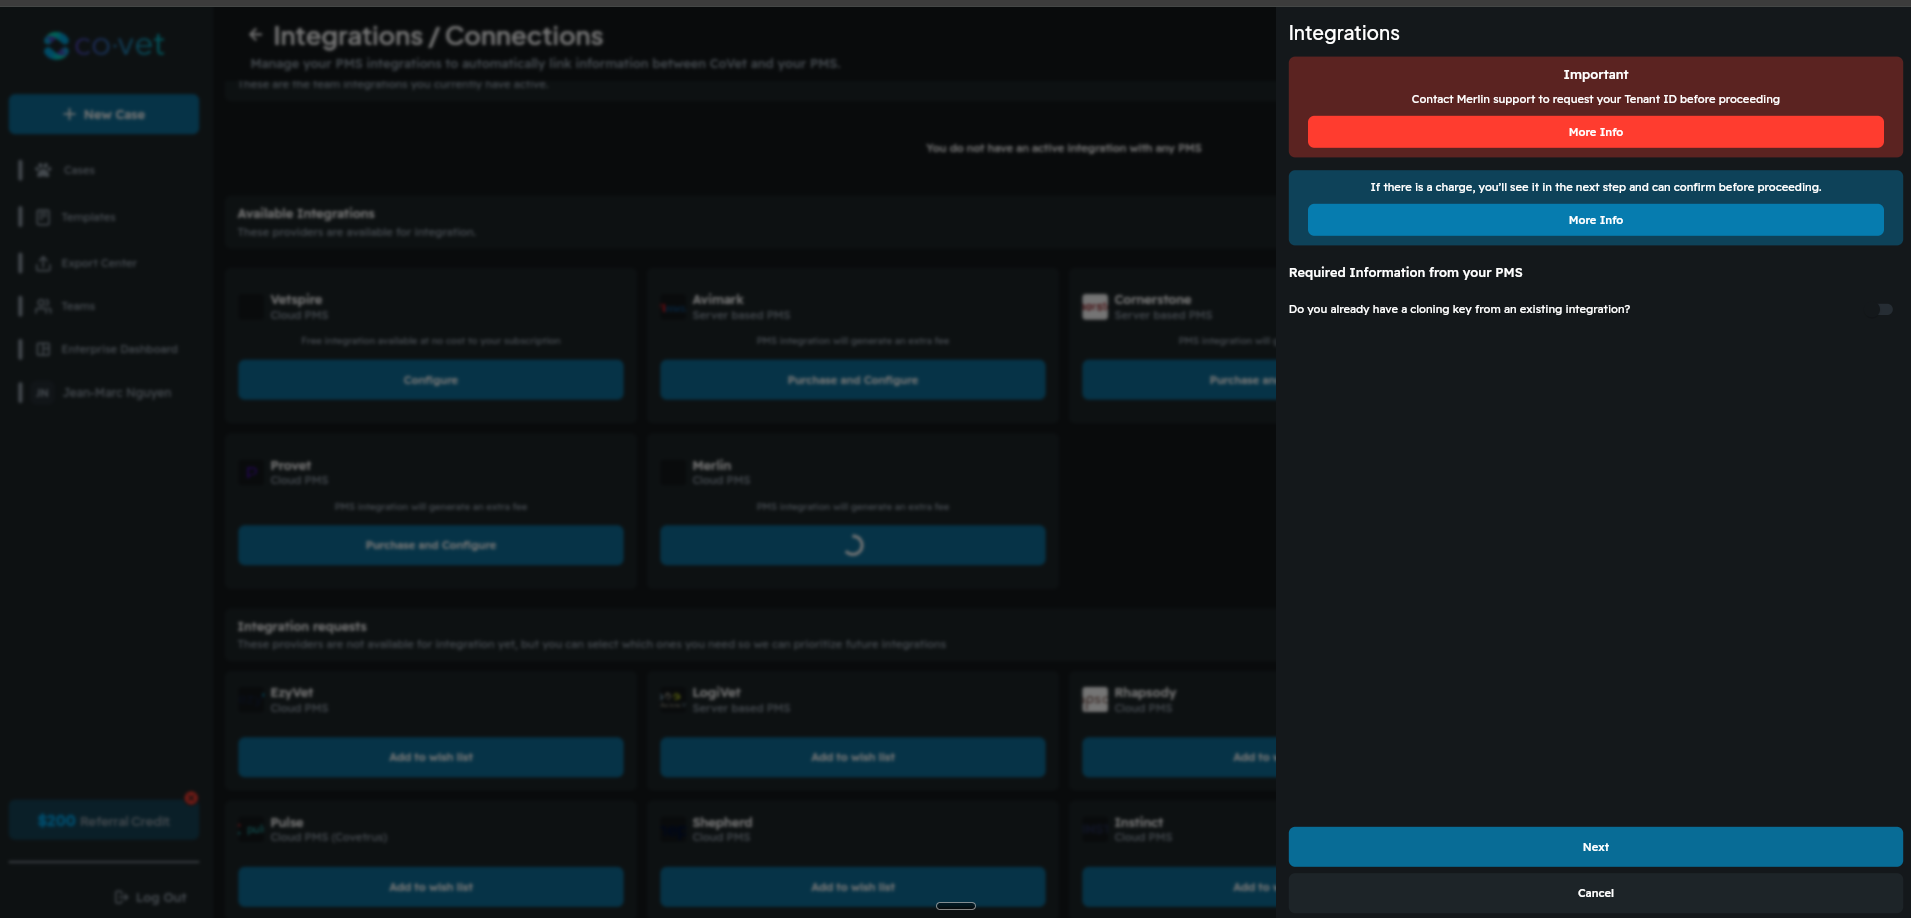Click the 'Required Information from your PMS' heading

click(1405, 272)
